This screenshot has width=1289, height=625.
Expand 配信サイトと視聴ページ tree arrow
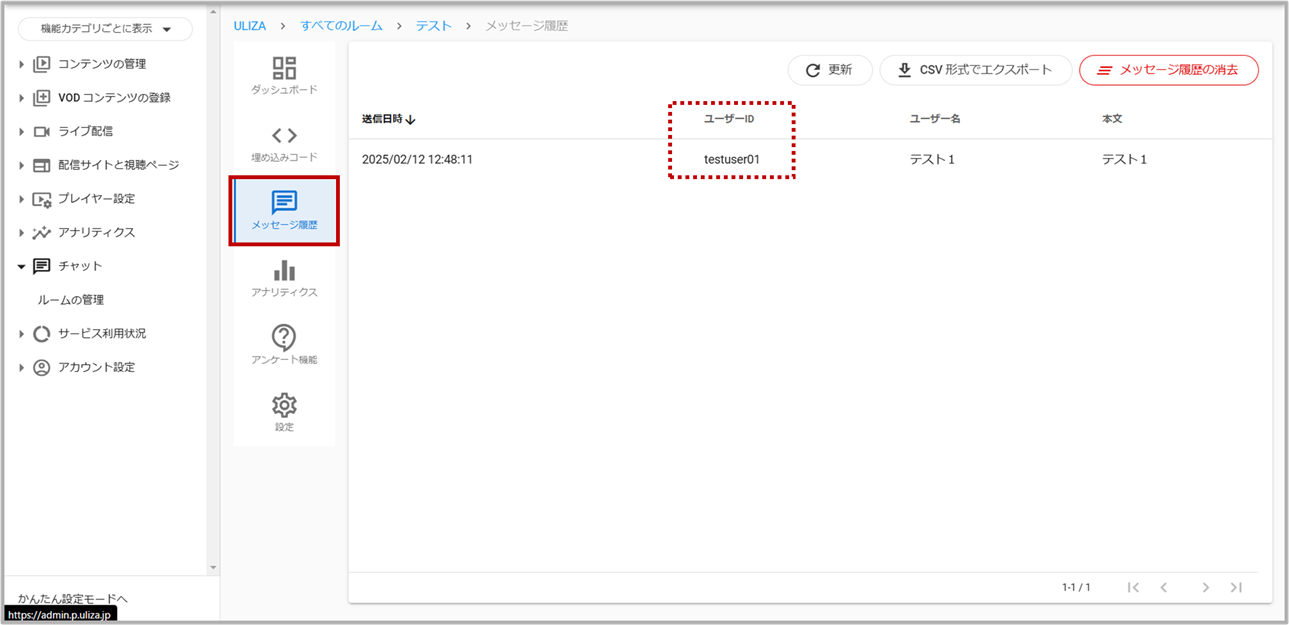tap(22, 165)
